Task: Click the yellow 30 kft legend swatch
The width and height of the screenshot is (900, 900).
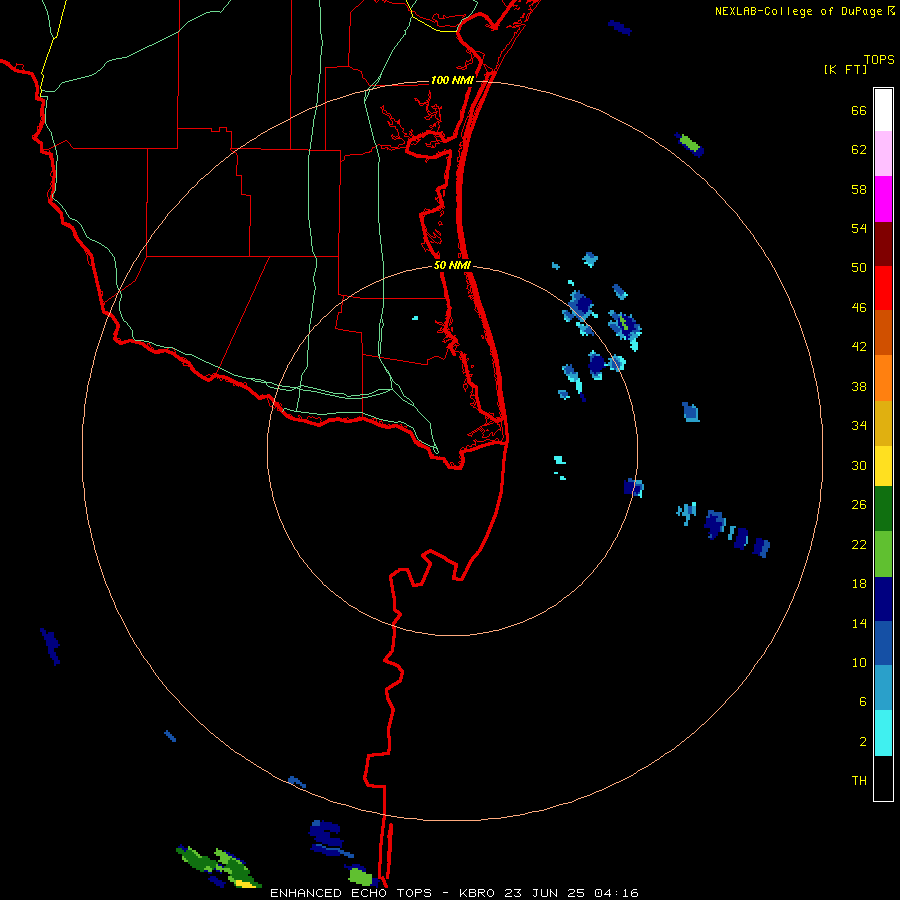Action: coord(883,465)
